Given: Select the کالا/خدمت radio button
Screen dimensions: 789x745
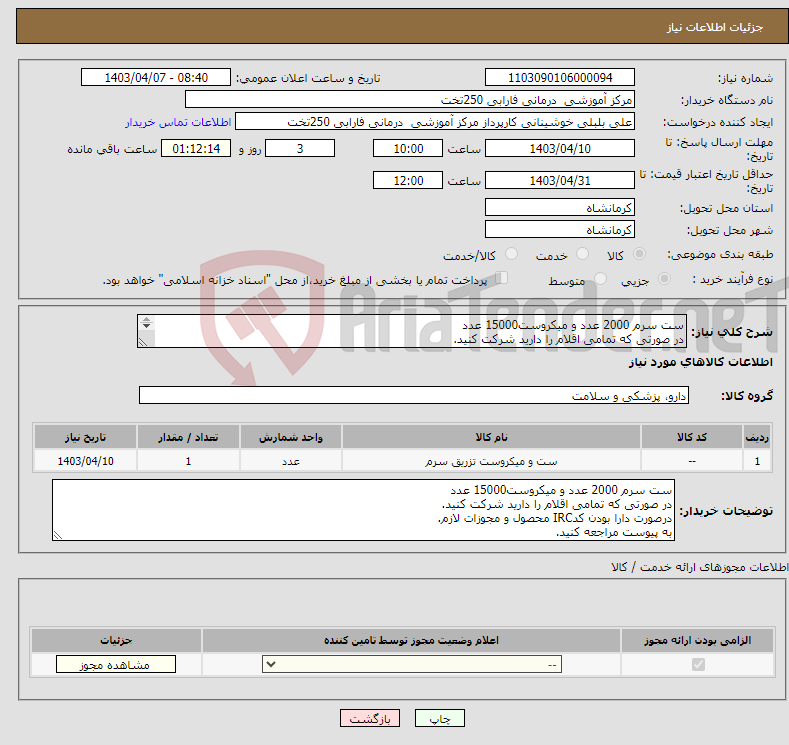Looking at the screenshot, I should [511, 254].
